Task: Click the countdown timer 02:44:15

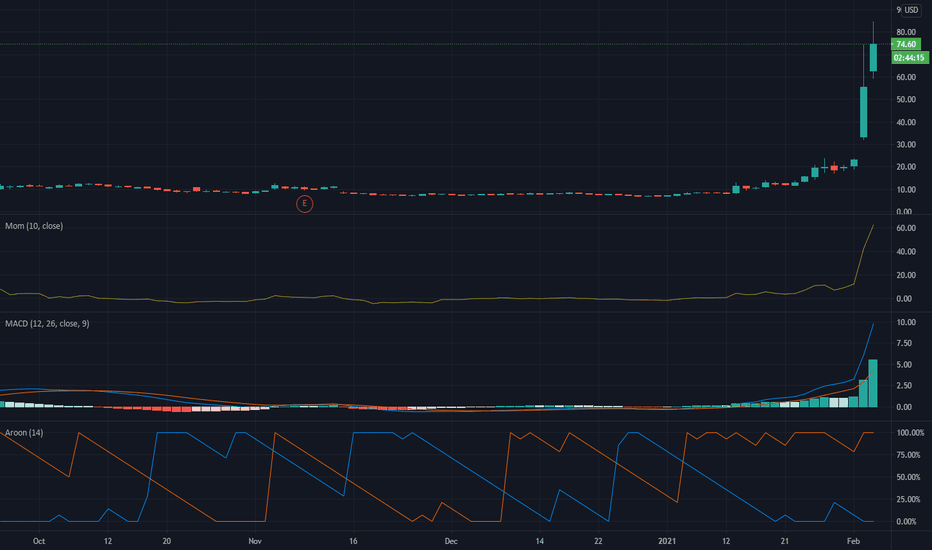Action: (x=909, y=58)
